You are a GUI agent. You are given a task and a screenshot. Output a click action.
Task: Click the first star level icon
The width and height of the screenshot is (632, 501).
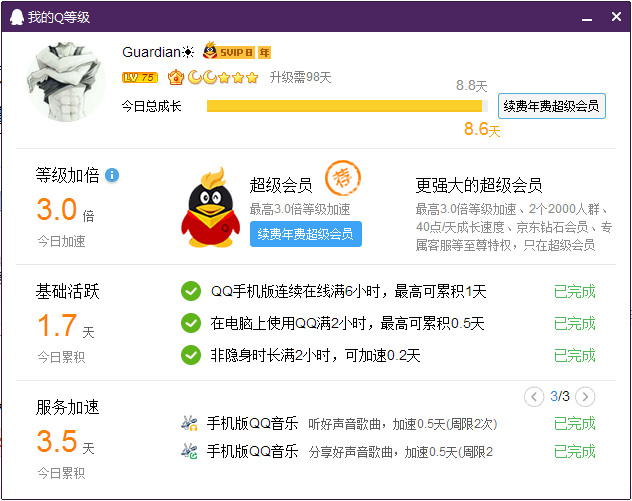pos(224,77)
